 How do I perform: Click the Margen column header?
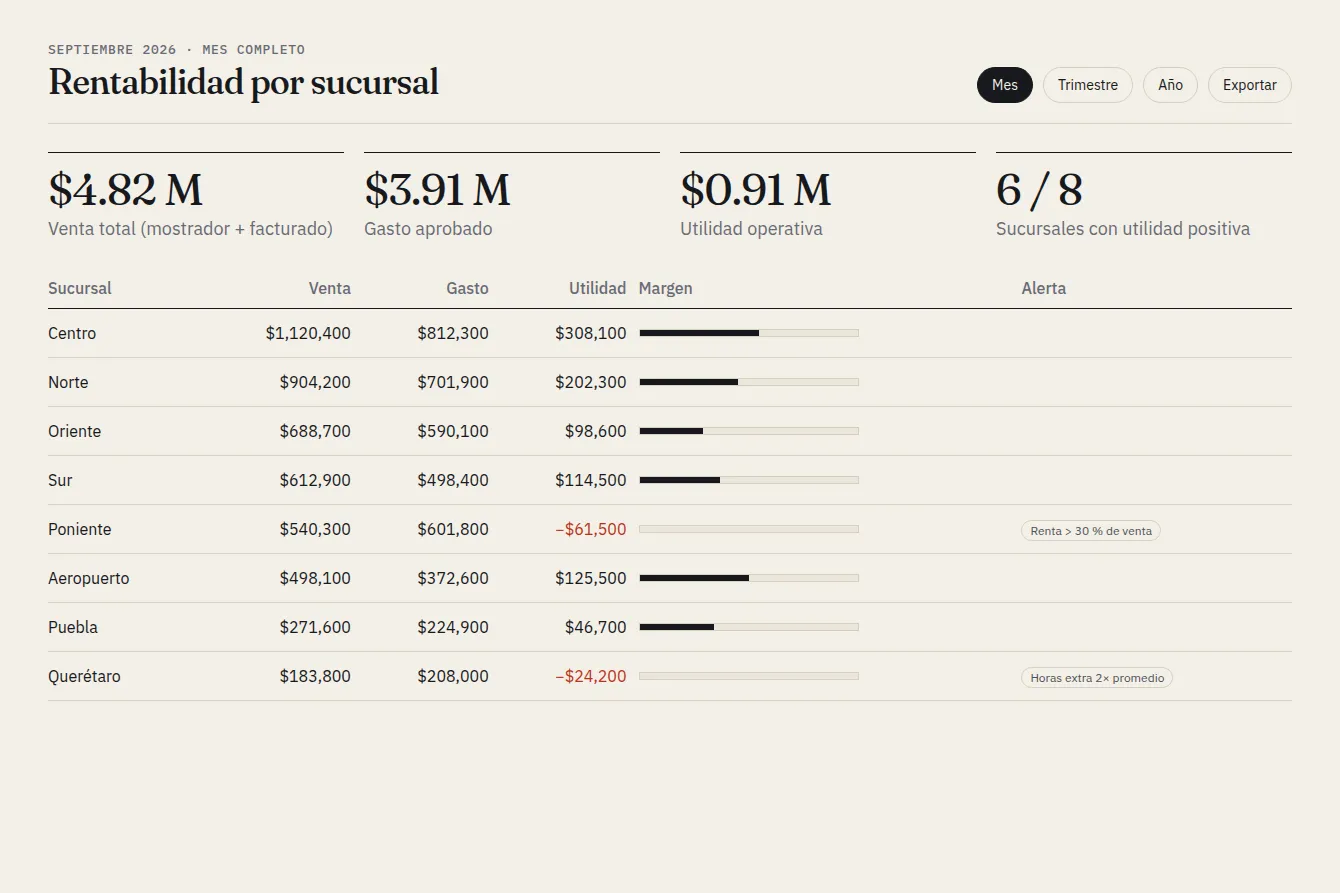(666, 288)
